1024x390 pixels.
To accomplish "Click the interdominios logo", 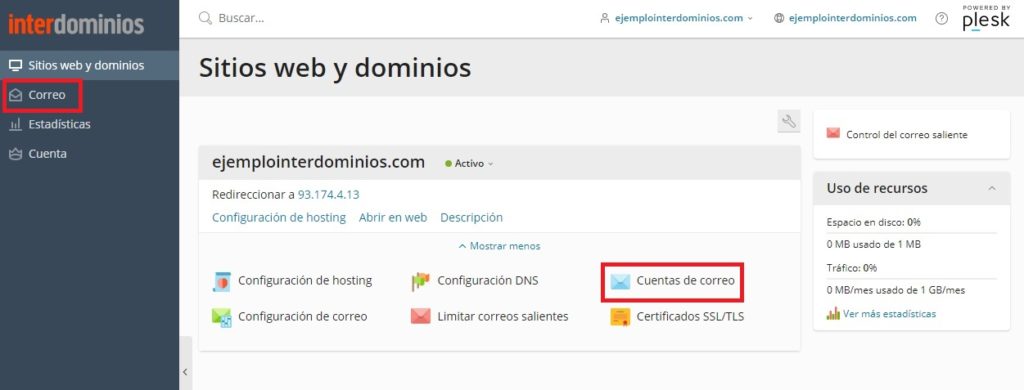I will pos(76,24).
